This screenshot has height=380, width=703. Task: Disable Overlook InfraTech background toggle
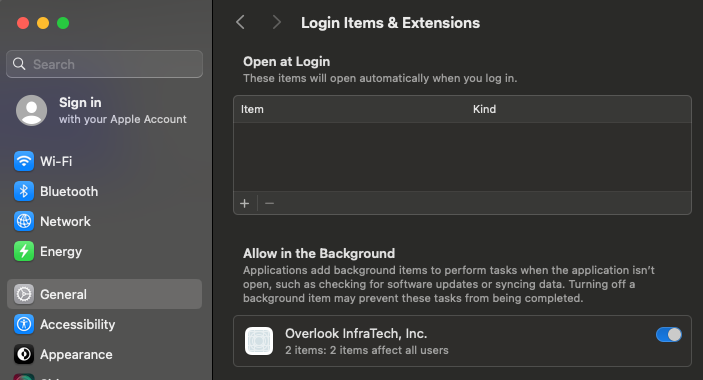[668, 335]
